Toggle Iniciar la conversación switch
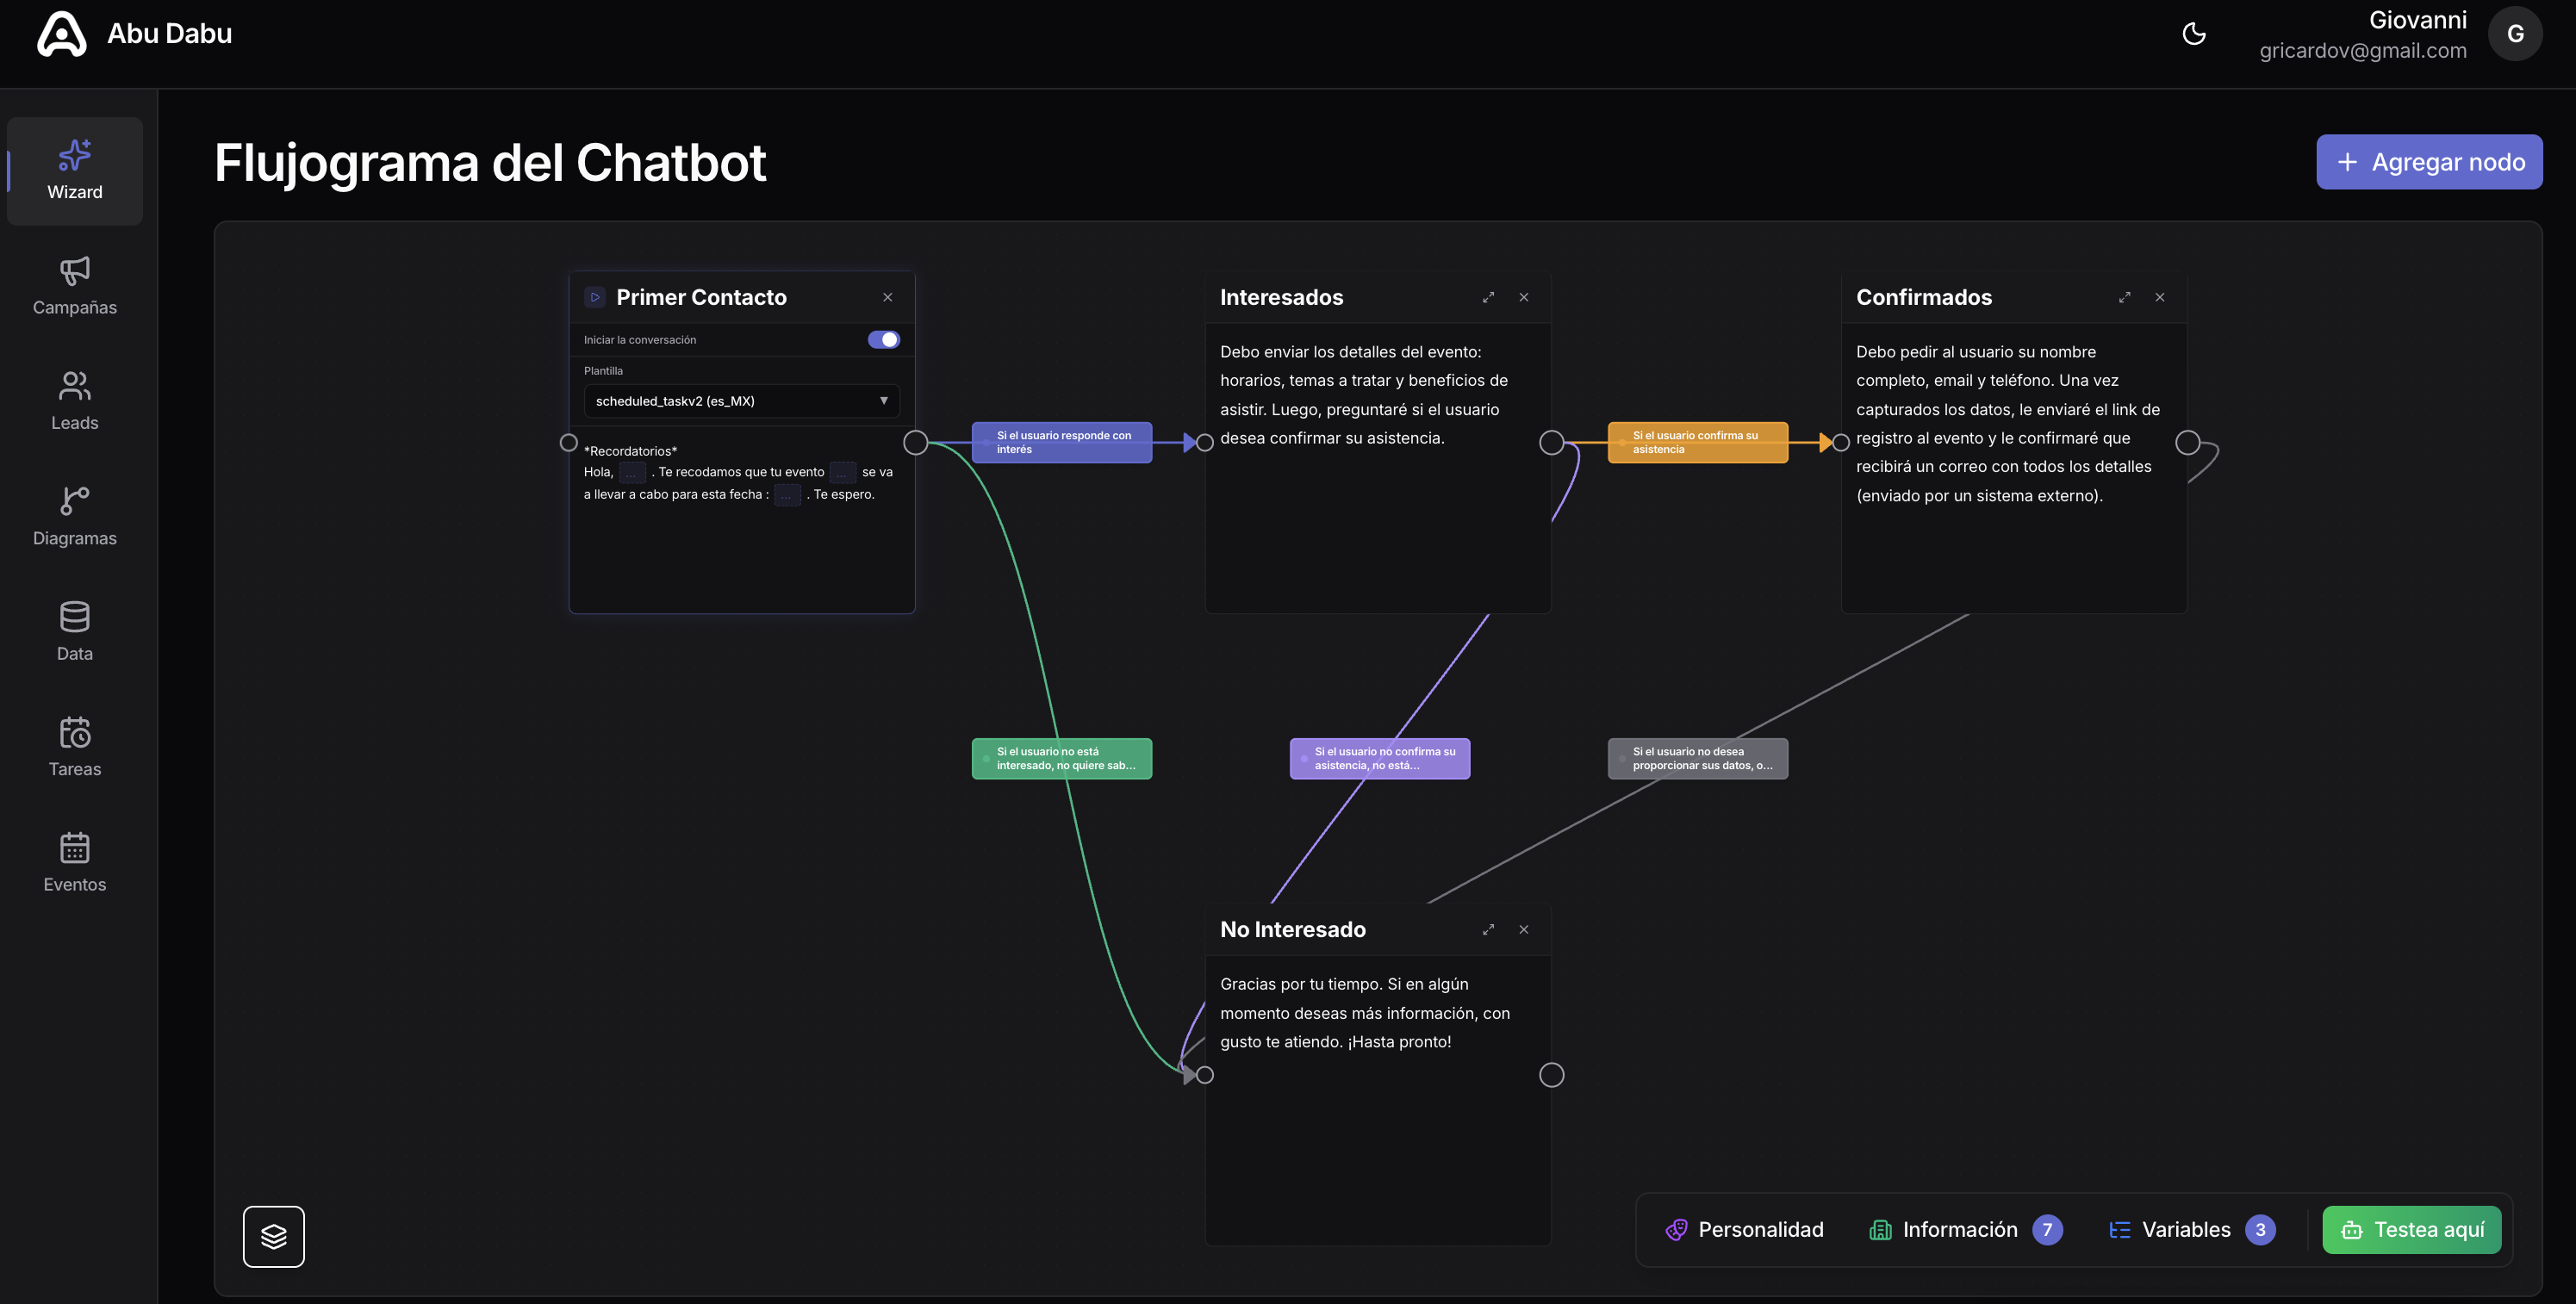This screenshot has width=2576, height=1304. [x=884, y=340]
